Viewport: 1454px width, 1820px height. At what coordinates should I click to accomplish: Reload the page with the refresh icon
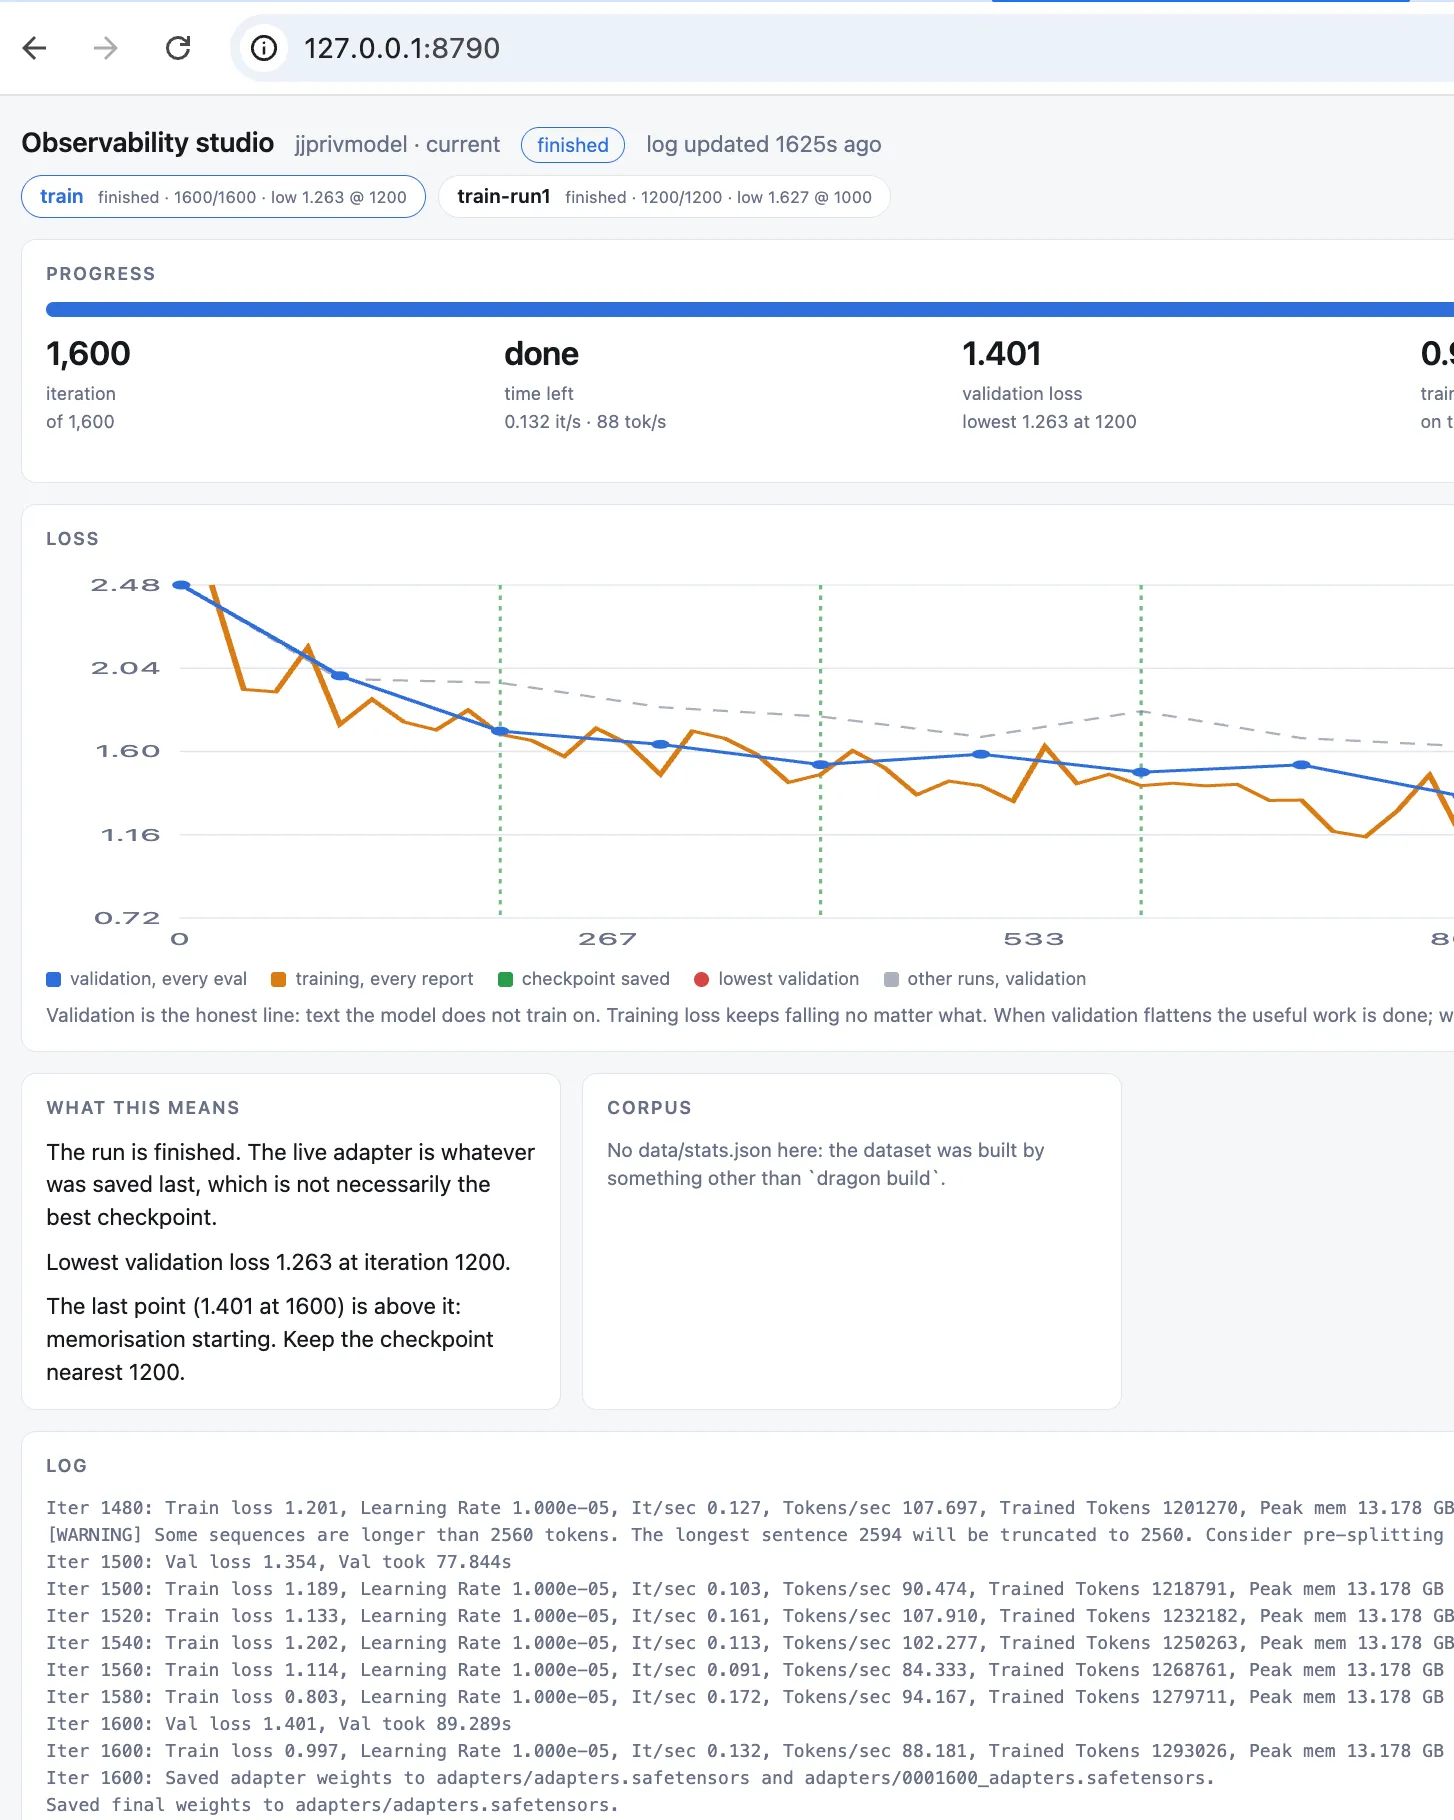click(178, 48)
